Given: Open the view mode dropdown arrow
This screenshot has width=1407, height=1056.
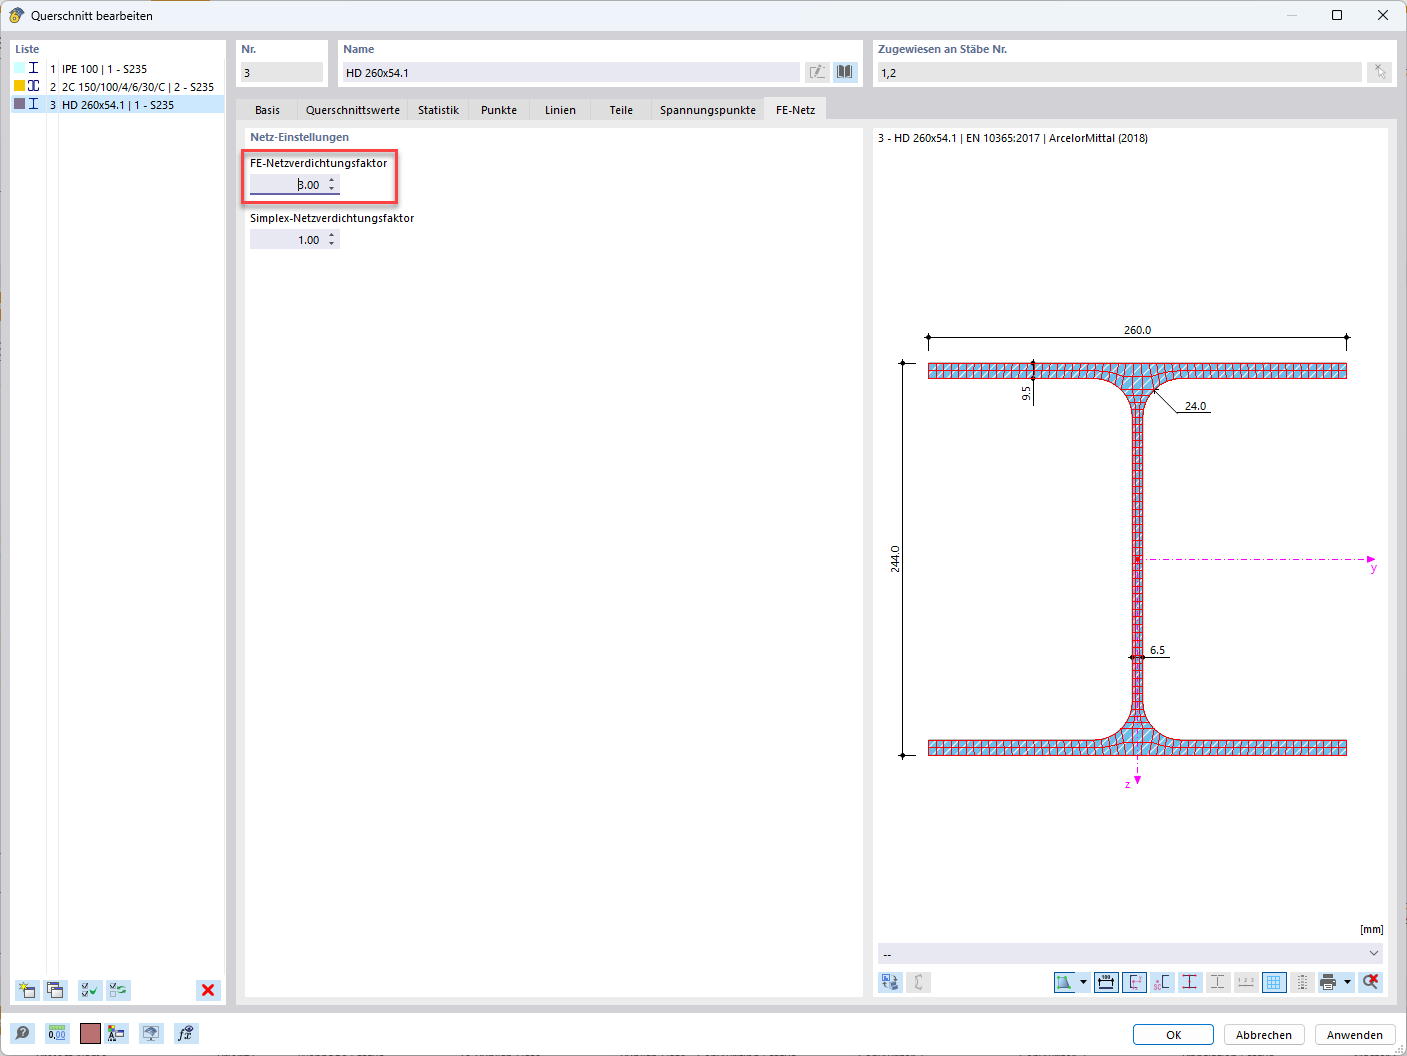Looking at the screenshot, I should (x=1083, y=982).
